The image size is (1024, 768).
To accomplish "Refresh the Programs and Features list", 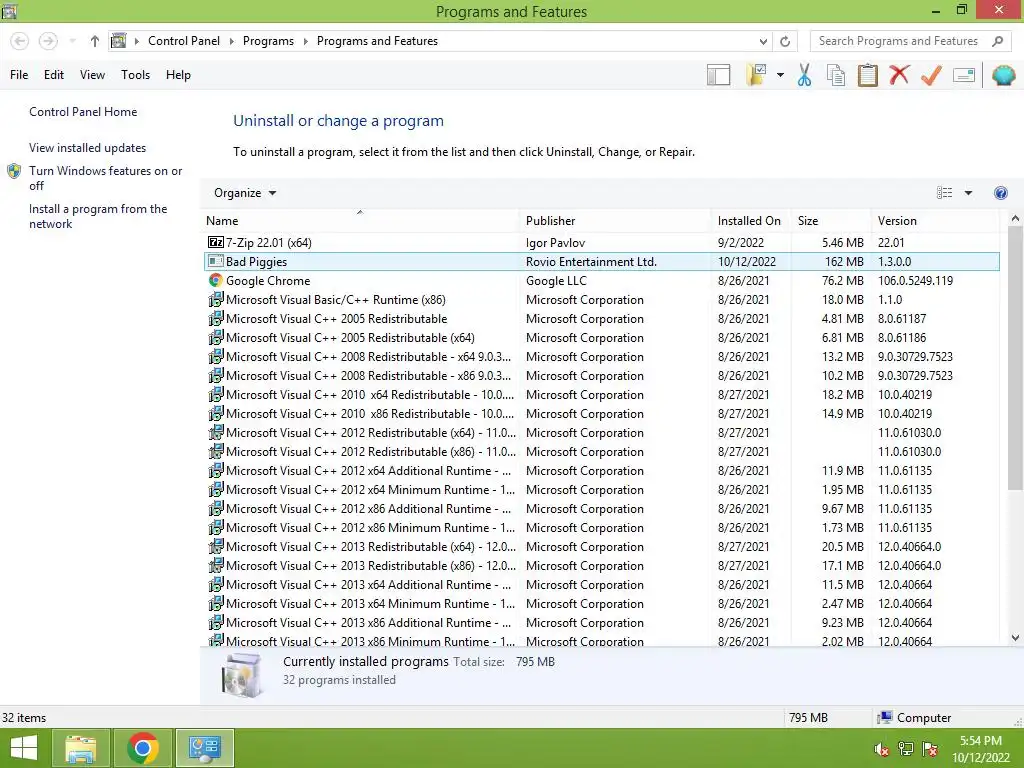I will point(785,41).
